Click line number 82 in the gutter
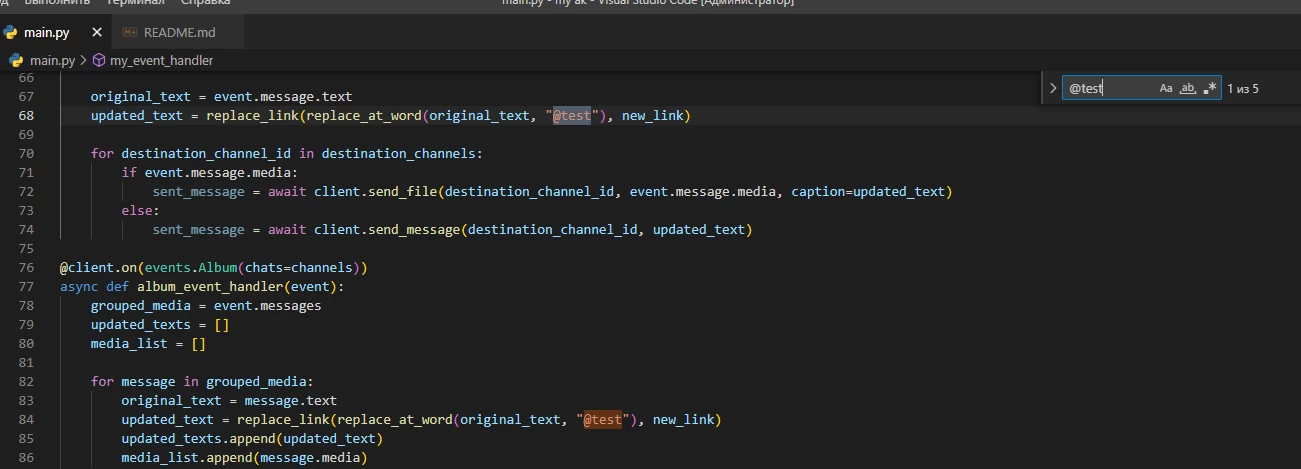This screenshot has height=469, width=1301. (x=26, y=381)
